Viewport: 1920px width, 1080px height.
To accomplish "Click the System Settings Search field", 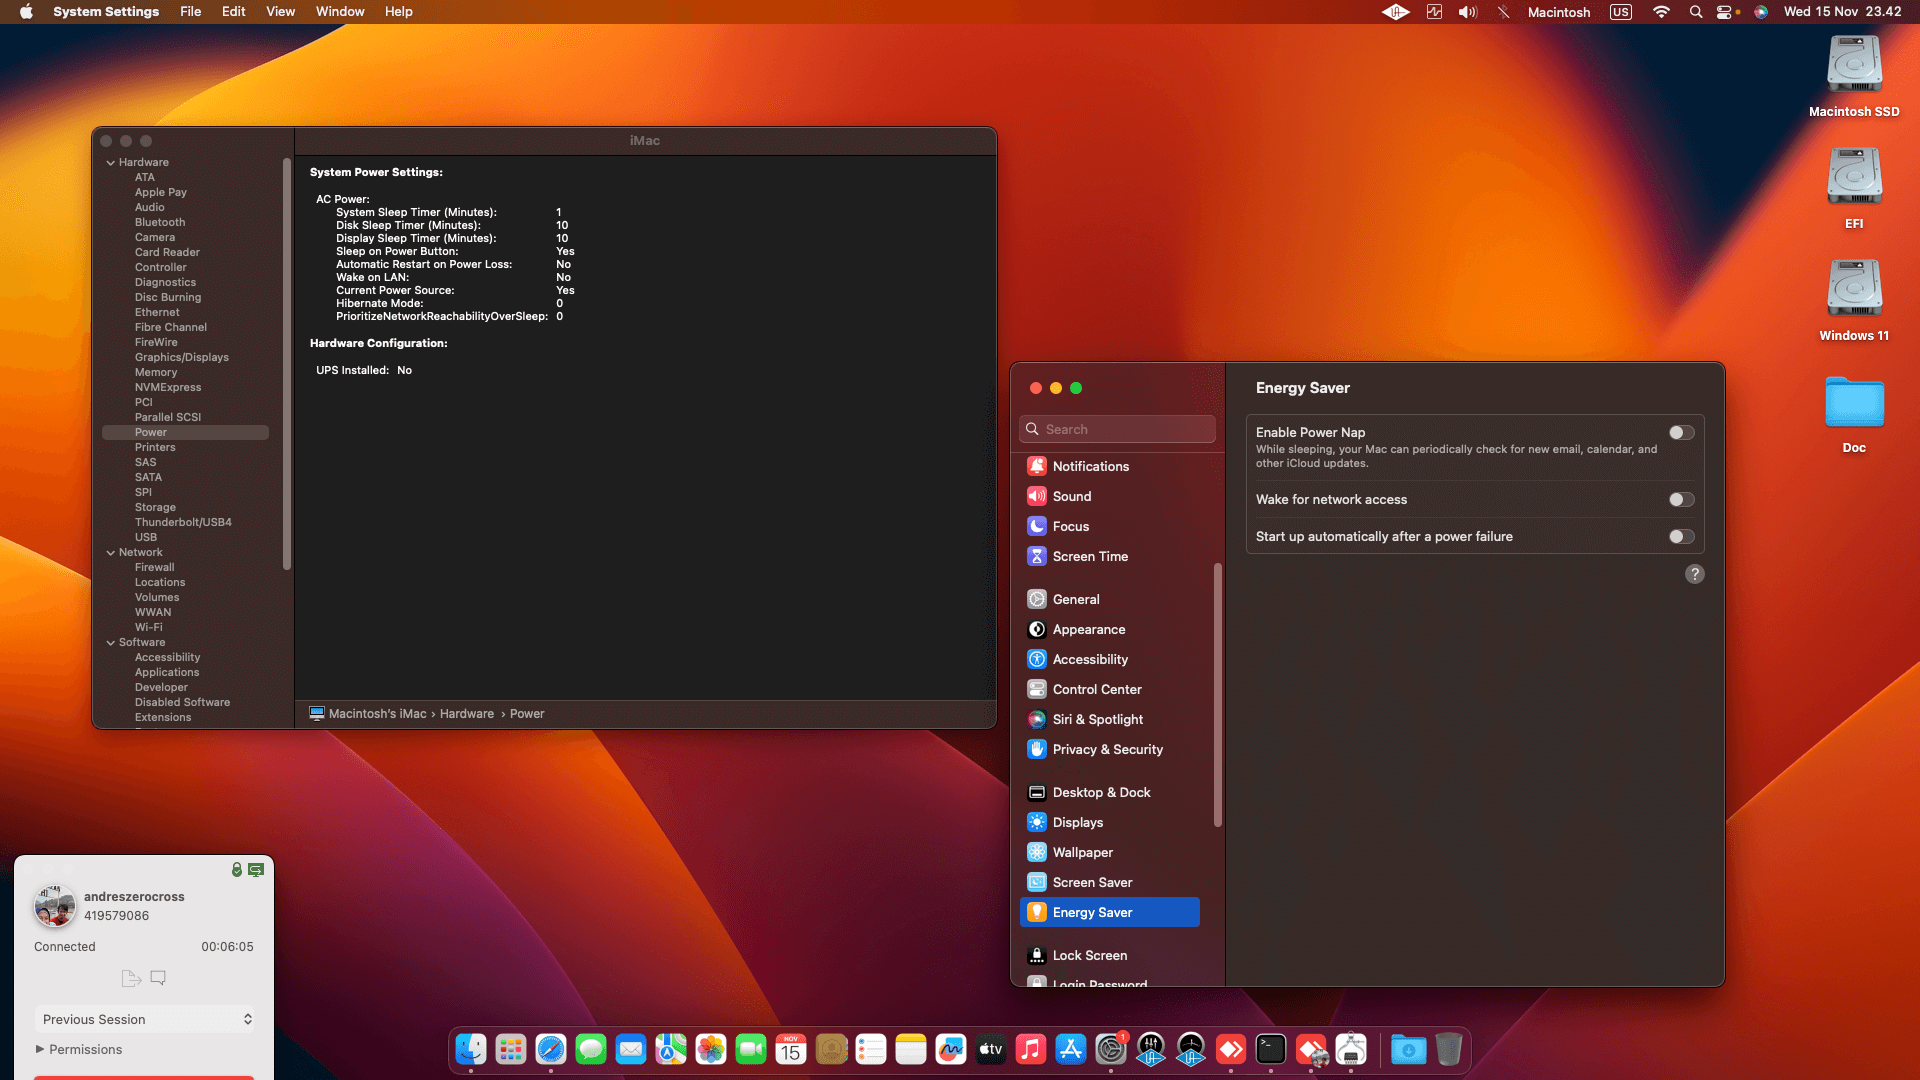I will pyautogui.click(x=1117, y=429).
